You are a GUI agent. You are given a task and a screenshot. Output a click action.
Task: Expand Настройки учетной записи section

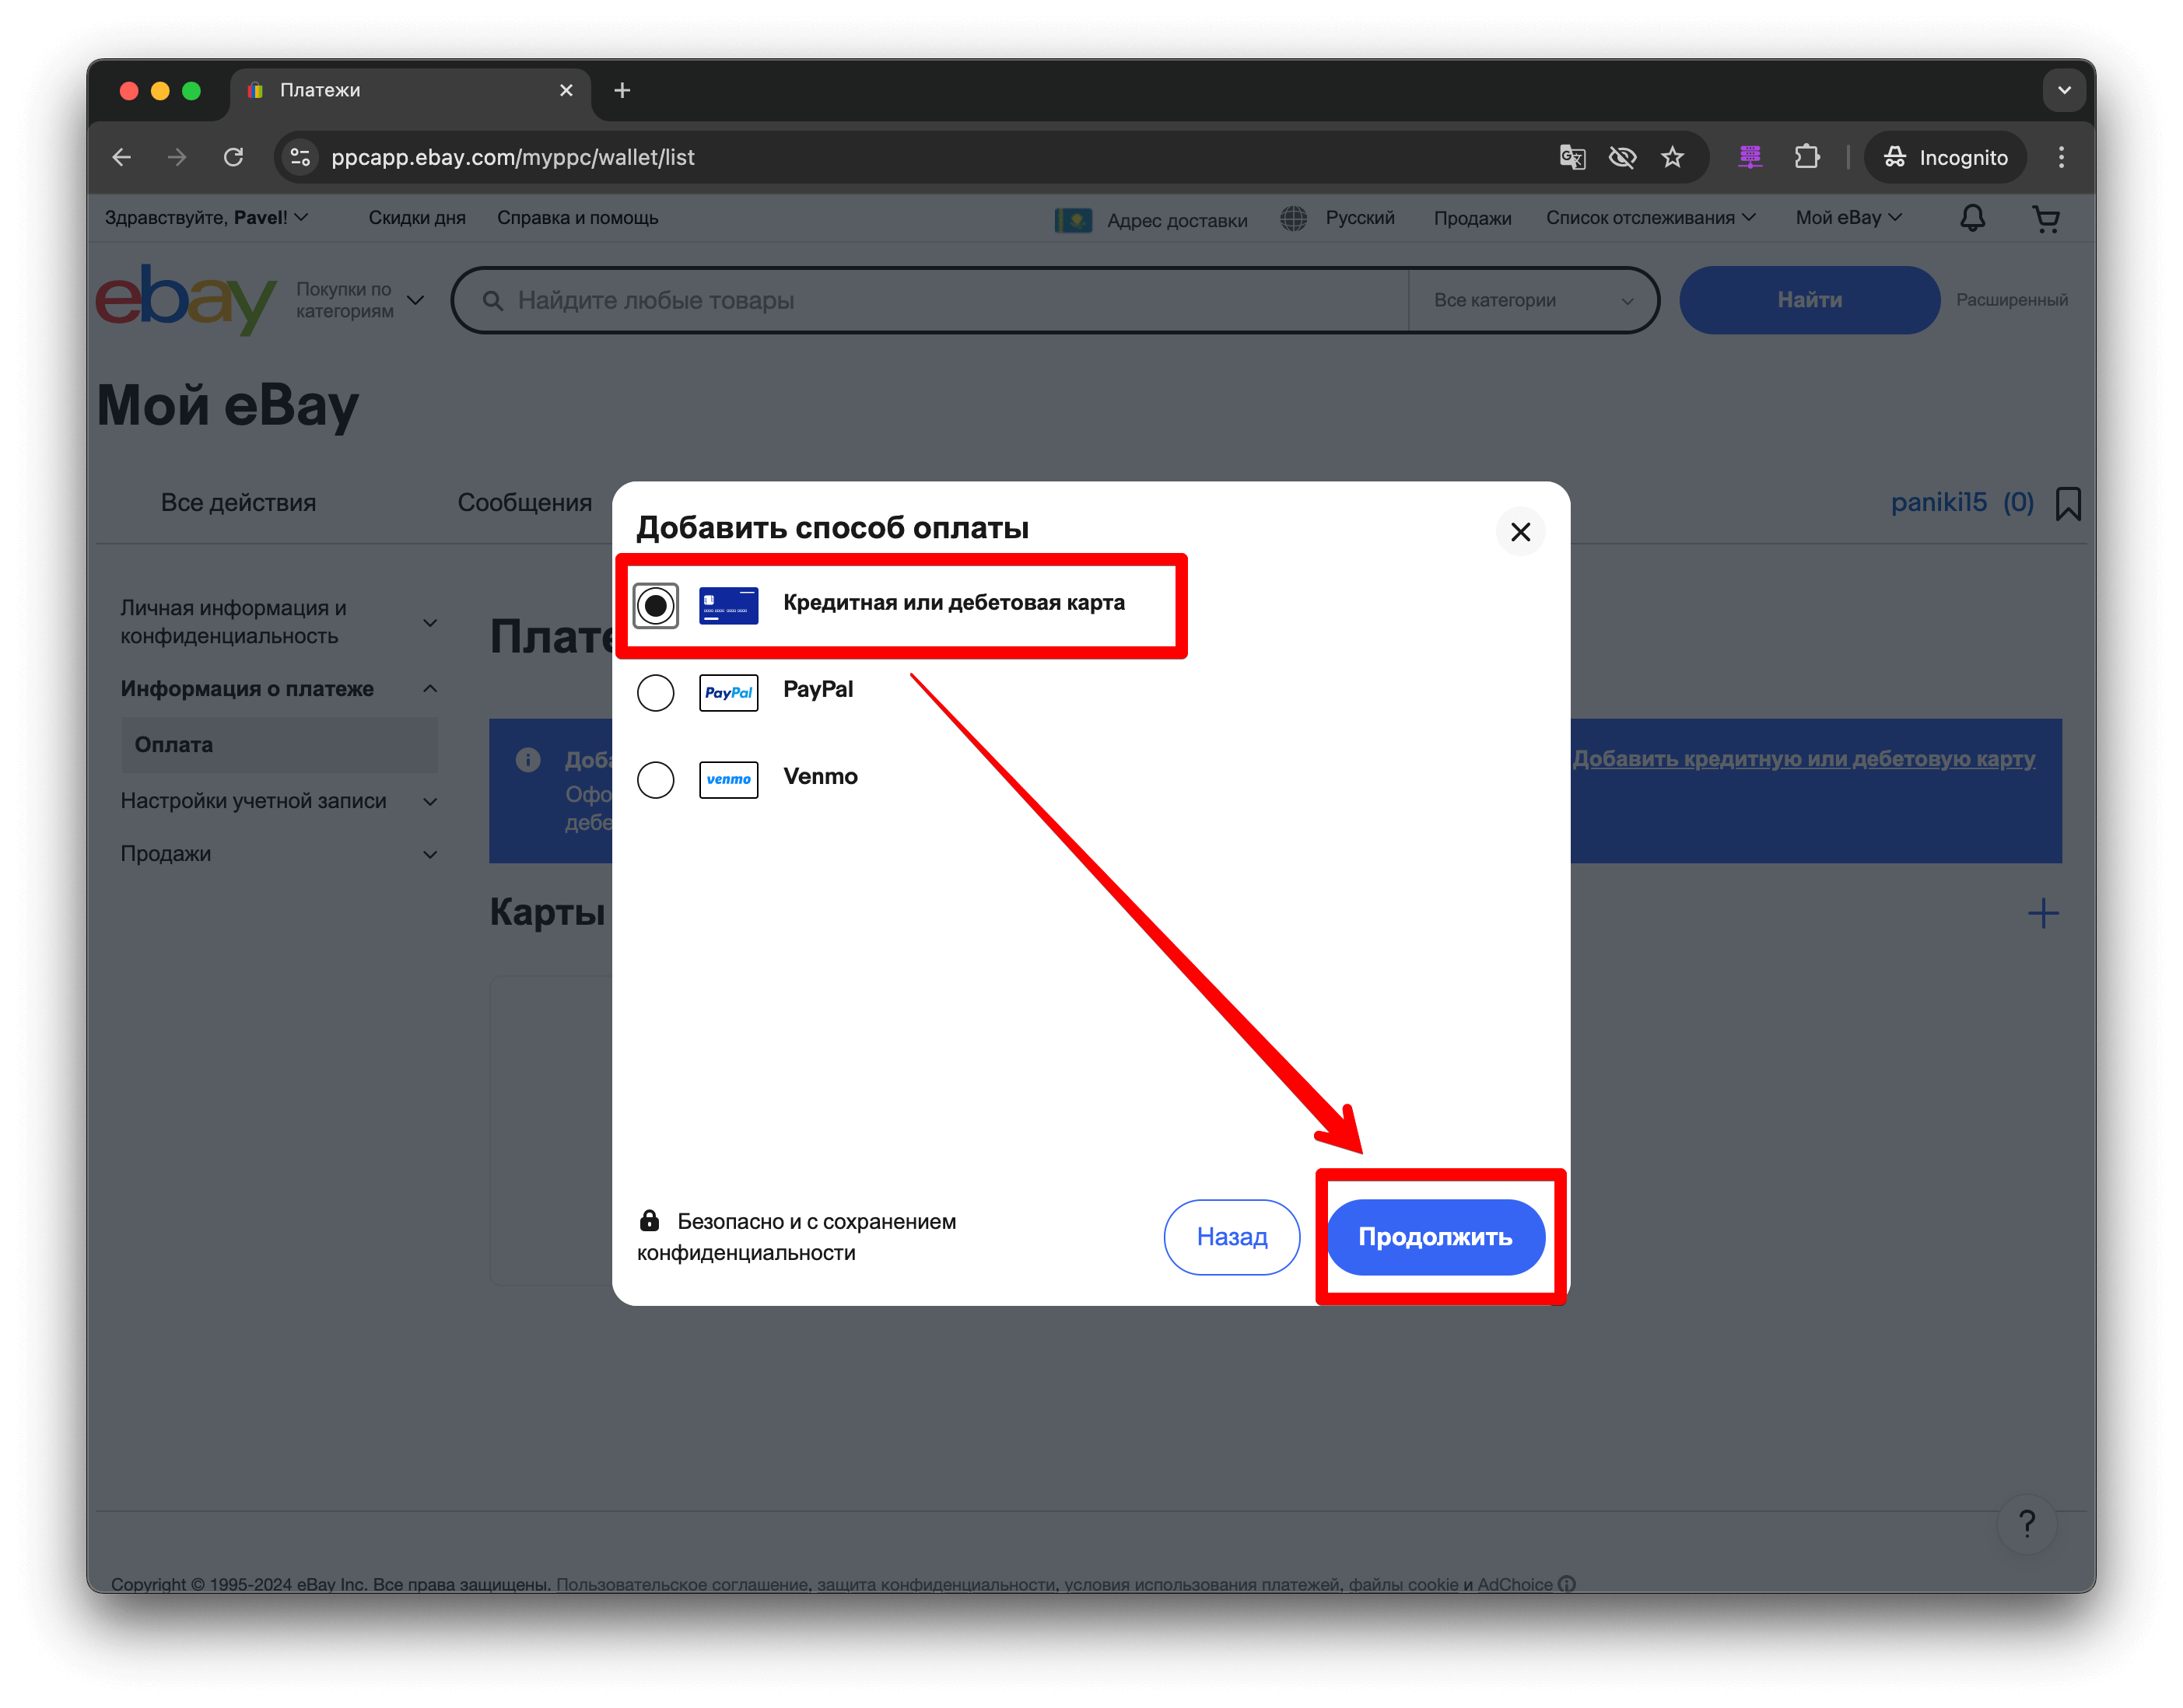pos(278,801)
